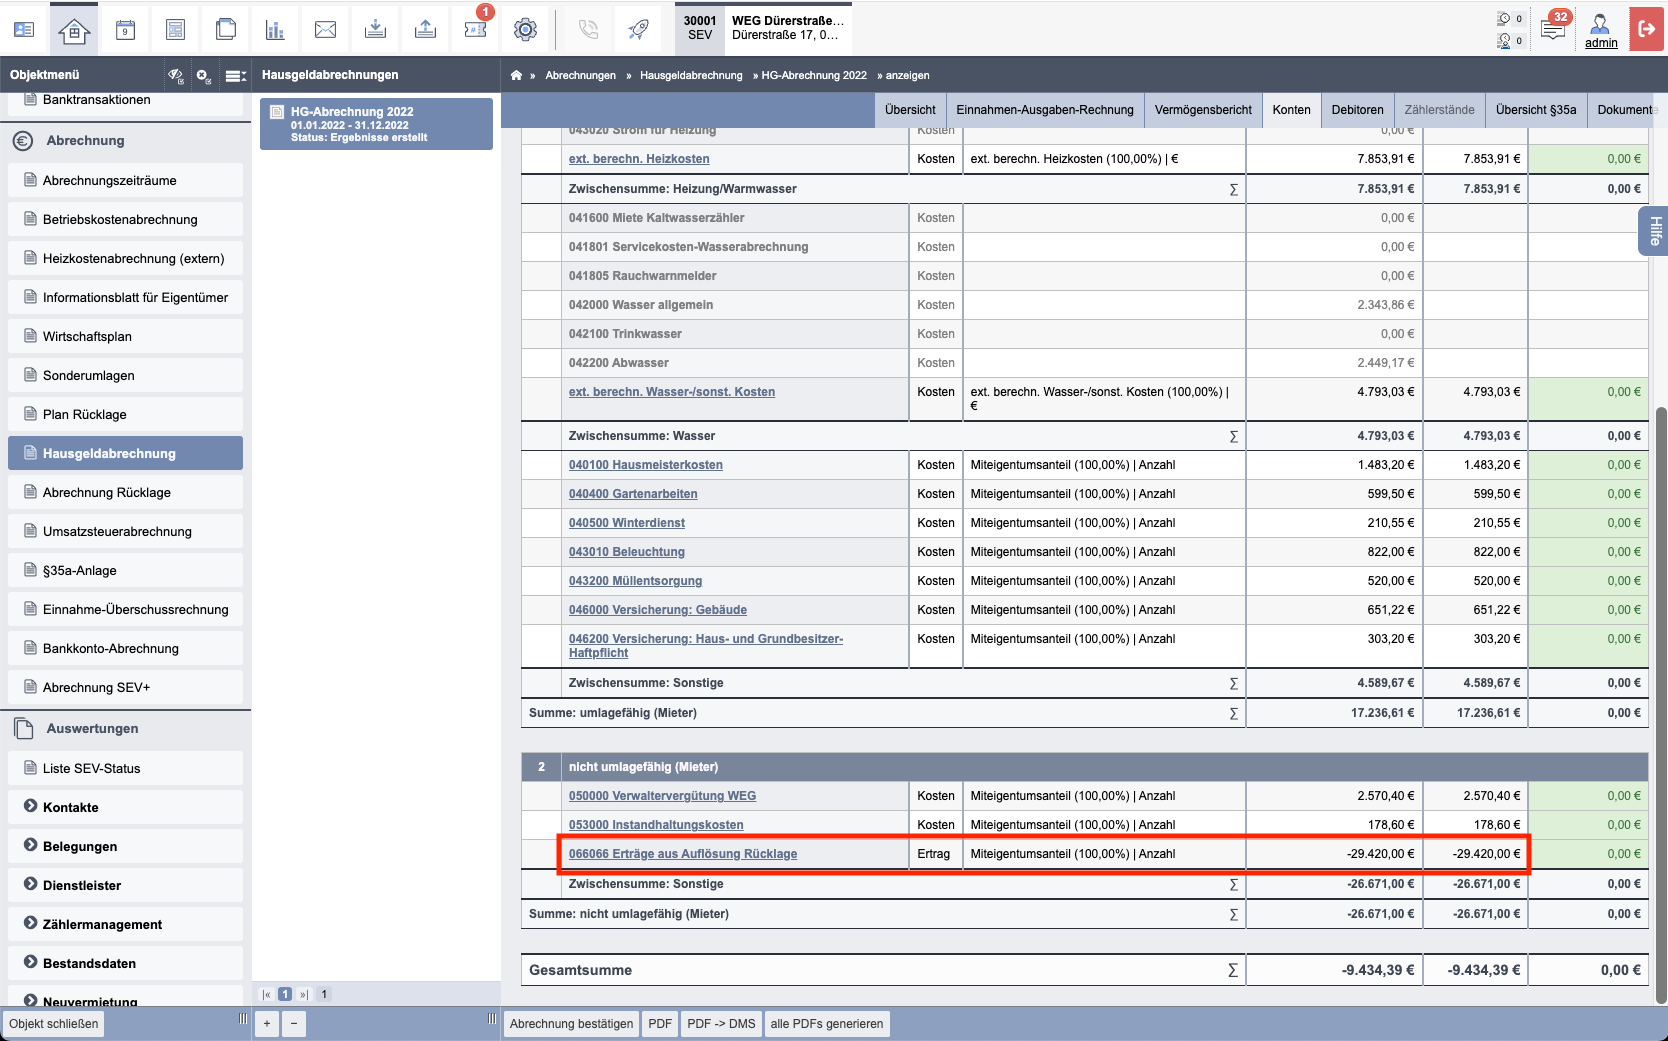
Task: Click the red logout icon
Action: tap(1646, 29)
